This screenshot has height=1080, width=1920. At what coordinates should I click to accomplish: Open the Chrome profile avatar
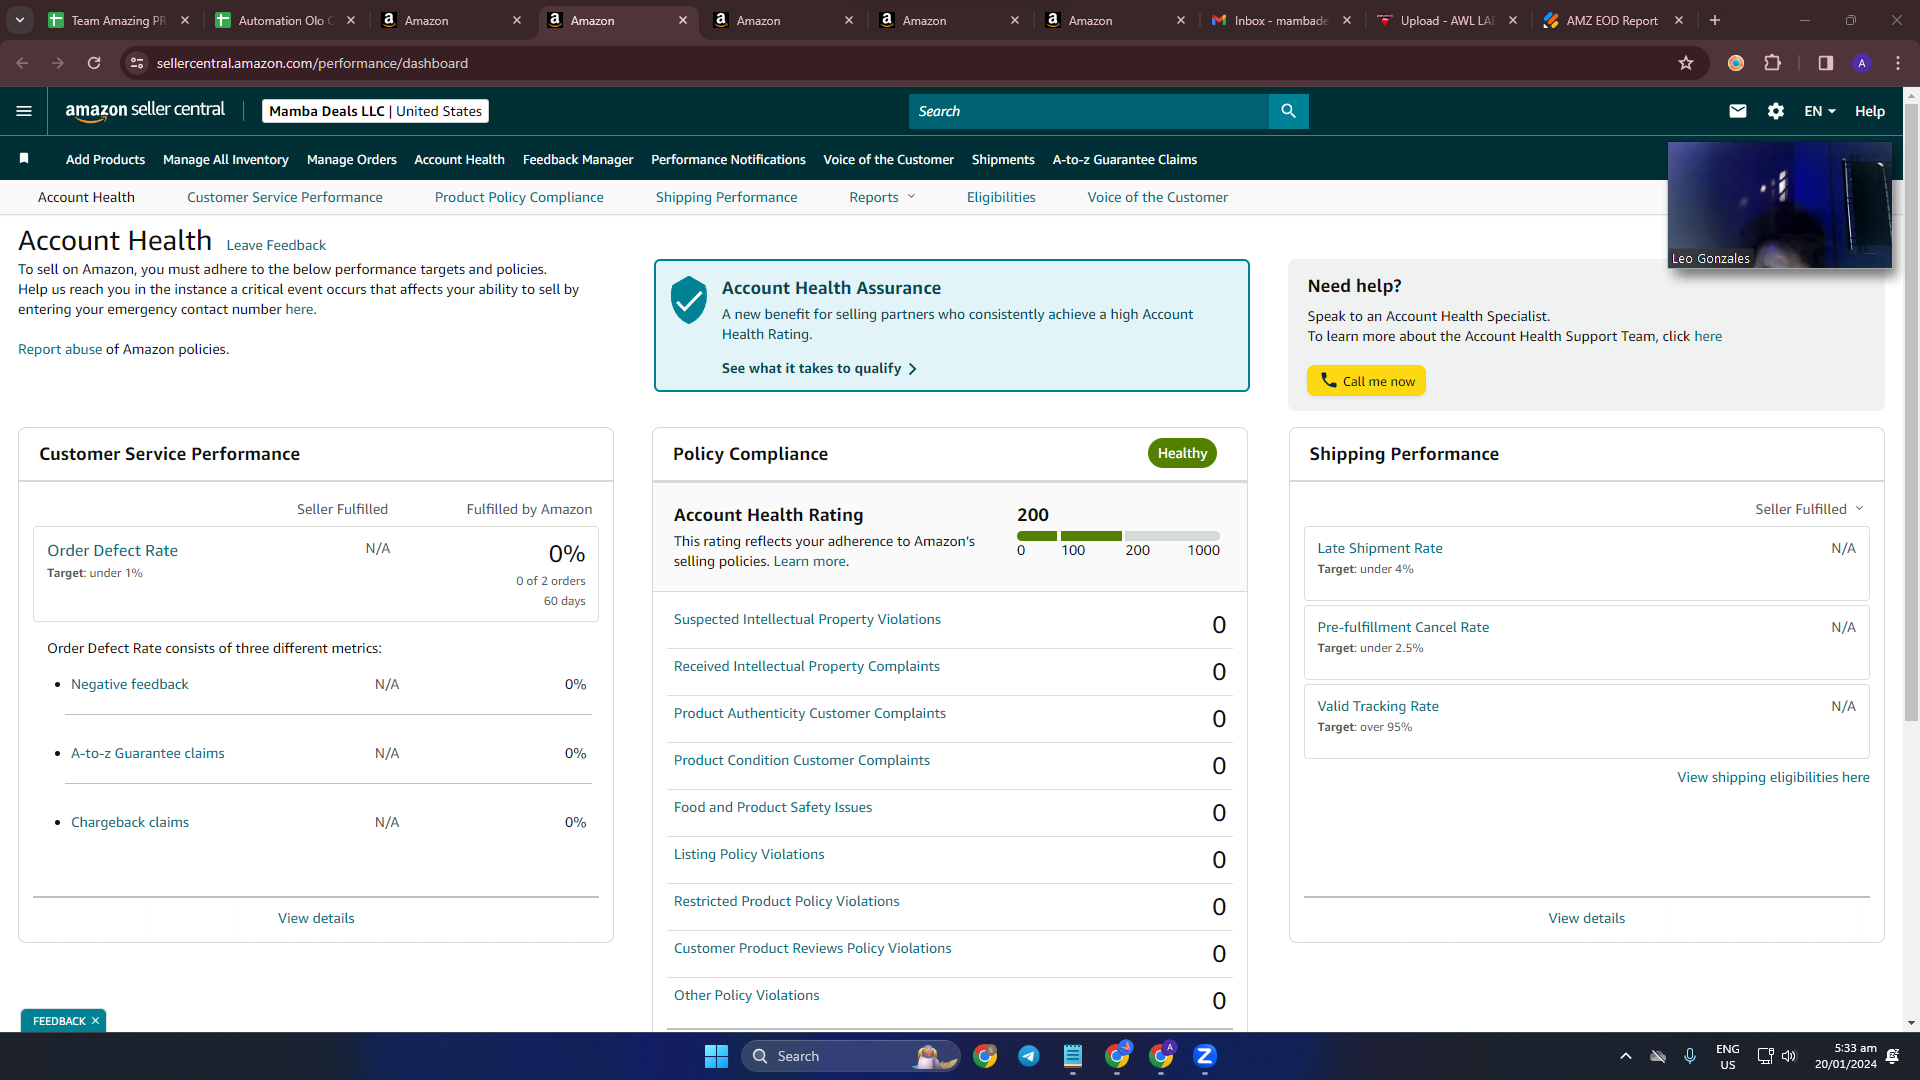click(x=1862, y=63)
